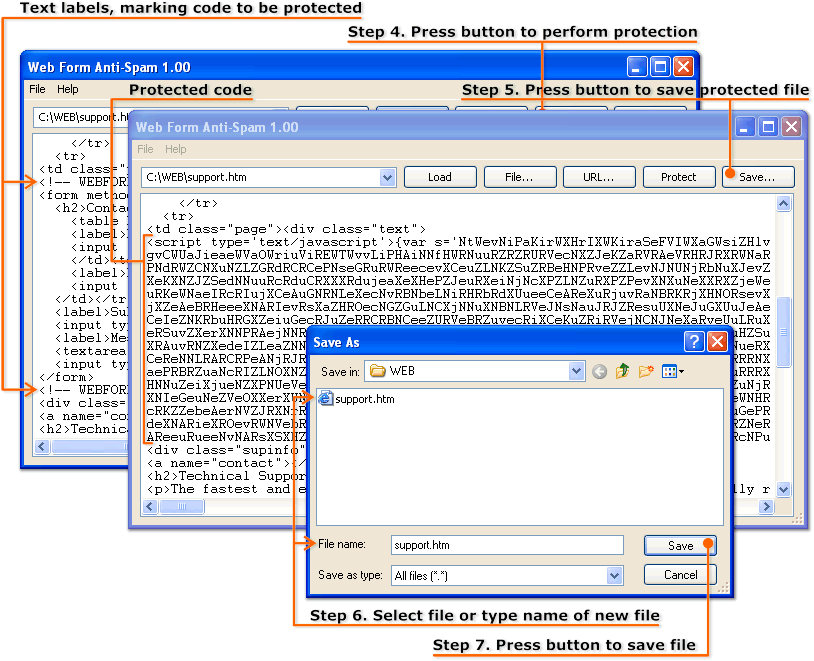This screenshot has height=661, width=814.
Task: Close the Save As dialog
Action: point(717,342)
